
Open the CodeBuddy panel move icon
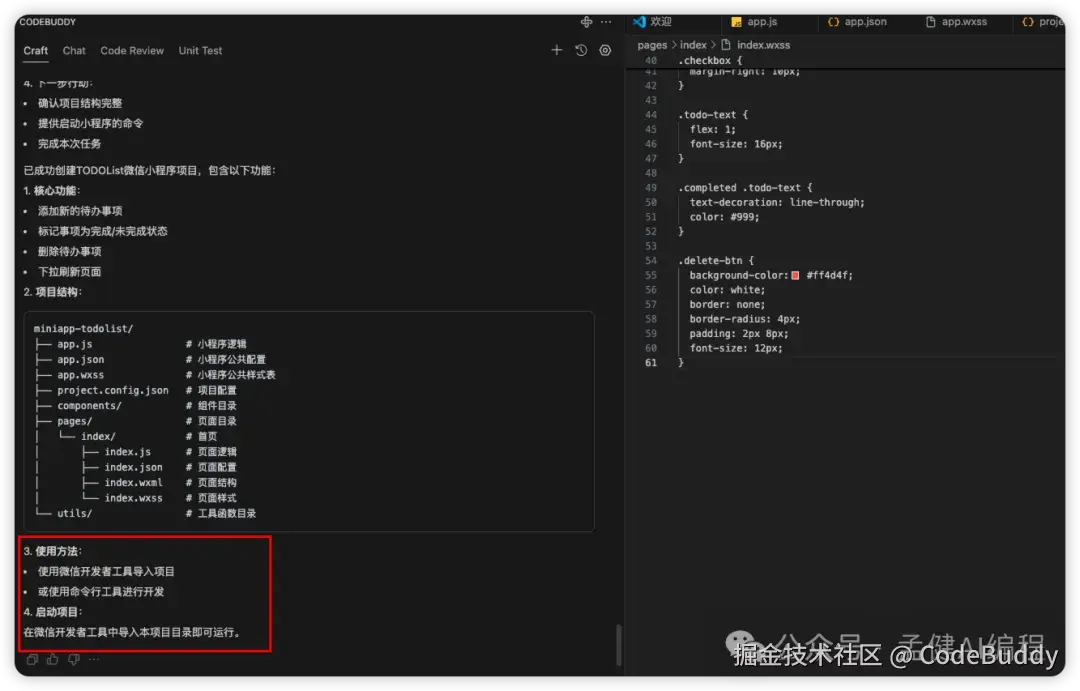pos(586,22)
